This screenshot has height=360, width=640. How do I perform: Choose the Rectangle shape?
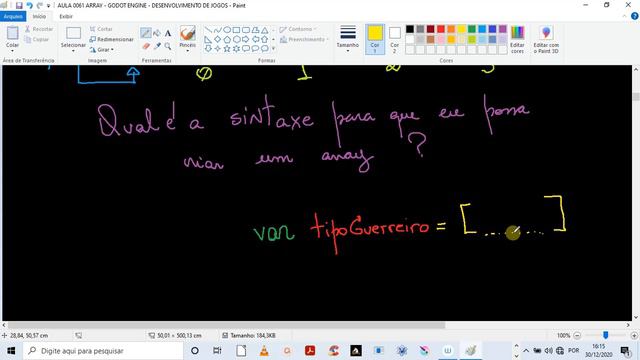click(x=236, y=30)
